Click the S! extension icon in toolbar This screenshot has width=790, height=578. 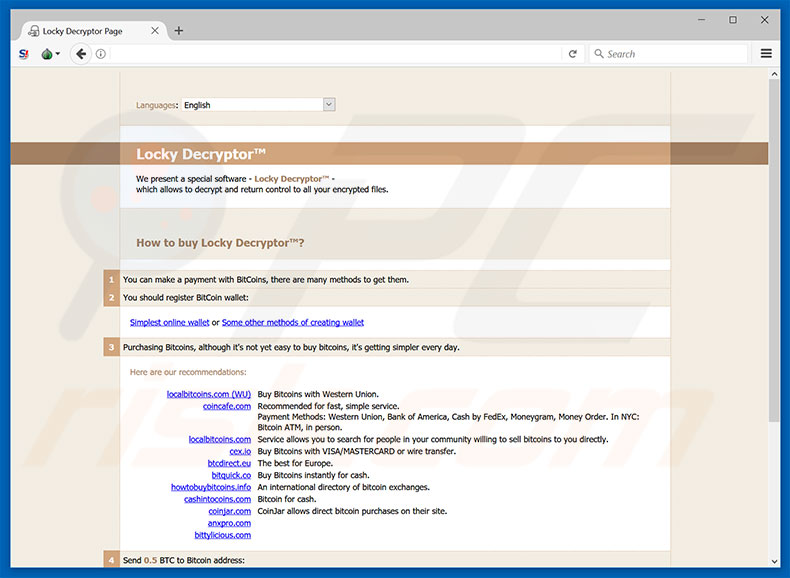pos(24,54)
